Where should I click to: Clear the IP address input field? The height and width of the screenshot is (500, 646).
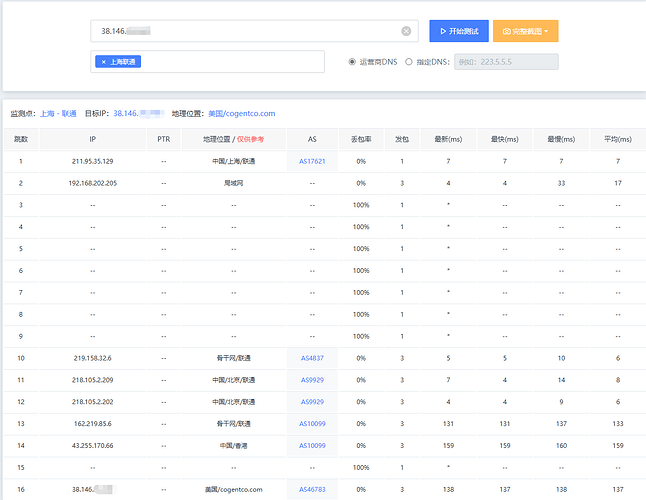click(x=406, y=31)
